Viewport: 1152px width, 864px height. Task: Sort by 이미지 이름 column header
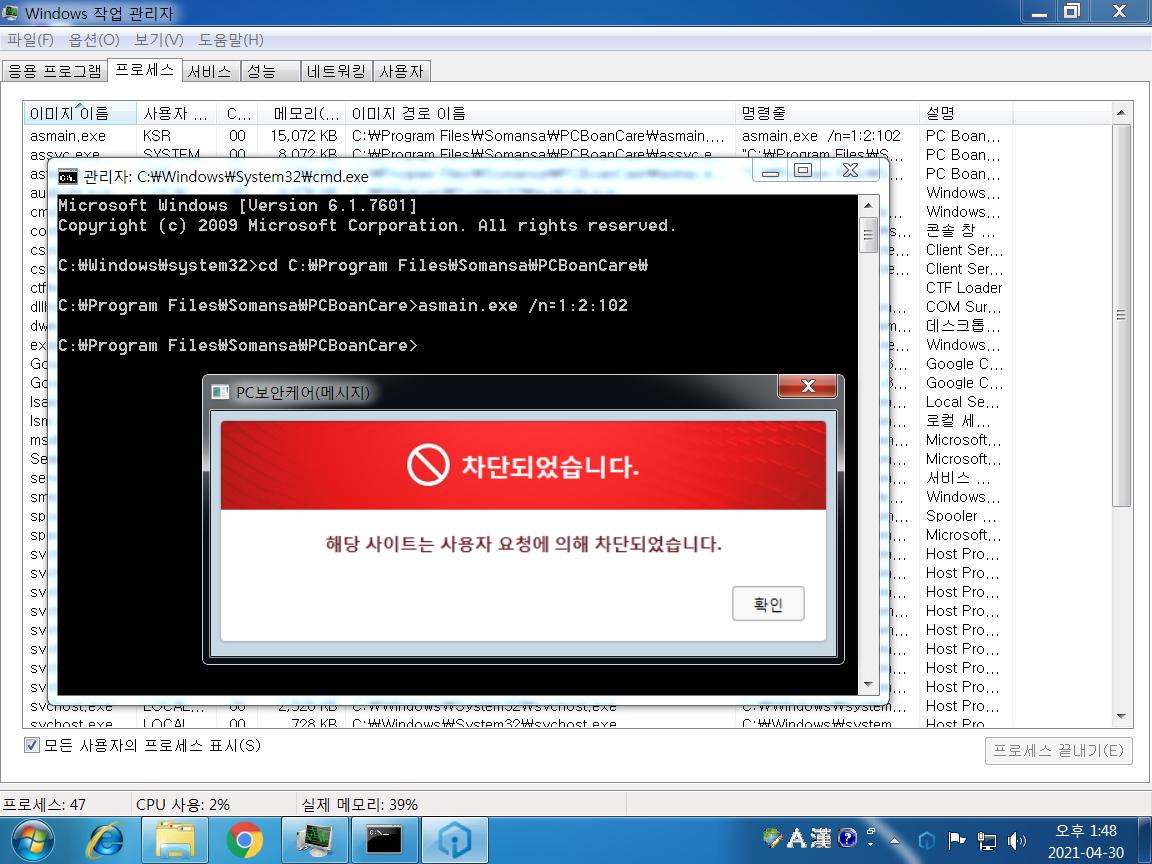click(x=79, y=113)
